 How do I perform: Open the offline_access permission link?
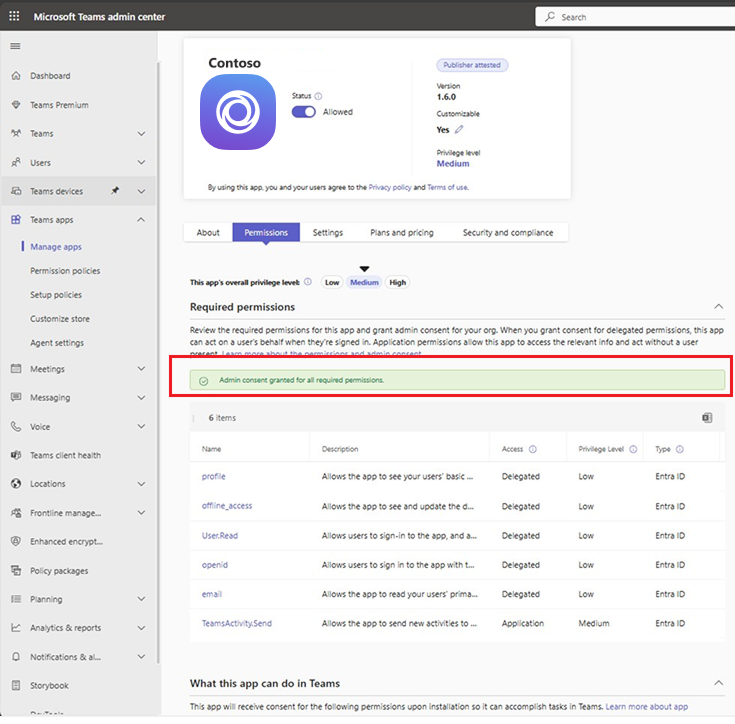[x=227, y=506]
